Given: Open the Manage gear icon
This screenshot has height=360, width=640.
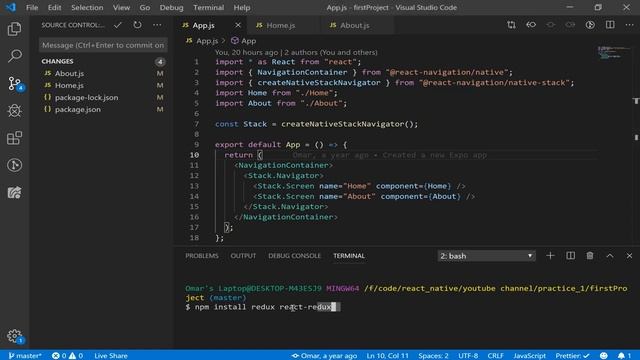Looking at the screenshot, I should tap(15, 336).
